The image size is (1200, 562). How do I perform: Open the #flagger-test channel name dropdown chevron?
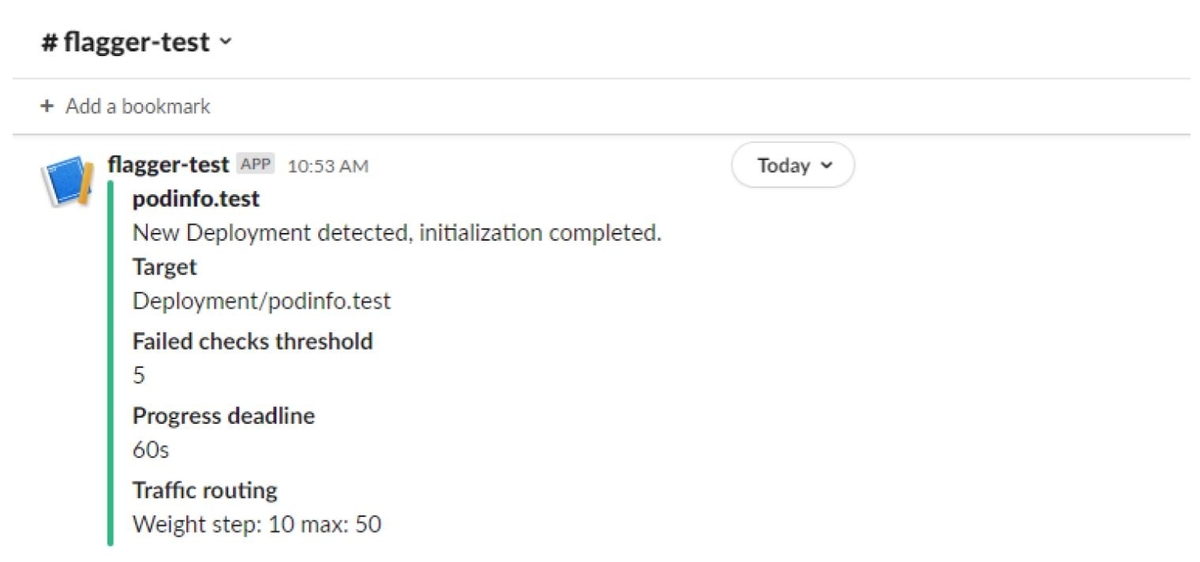(x=225, y=42)
